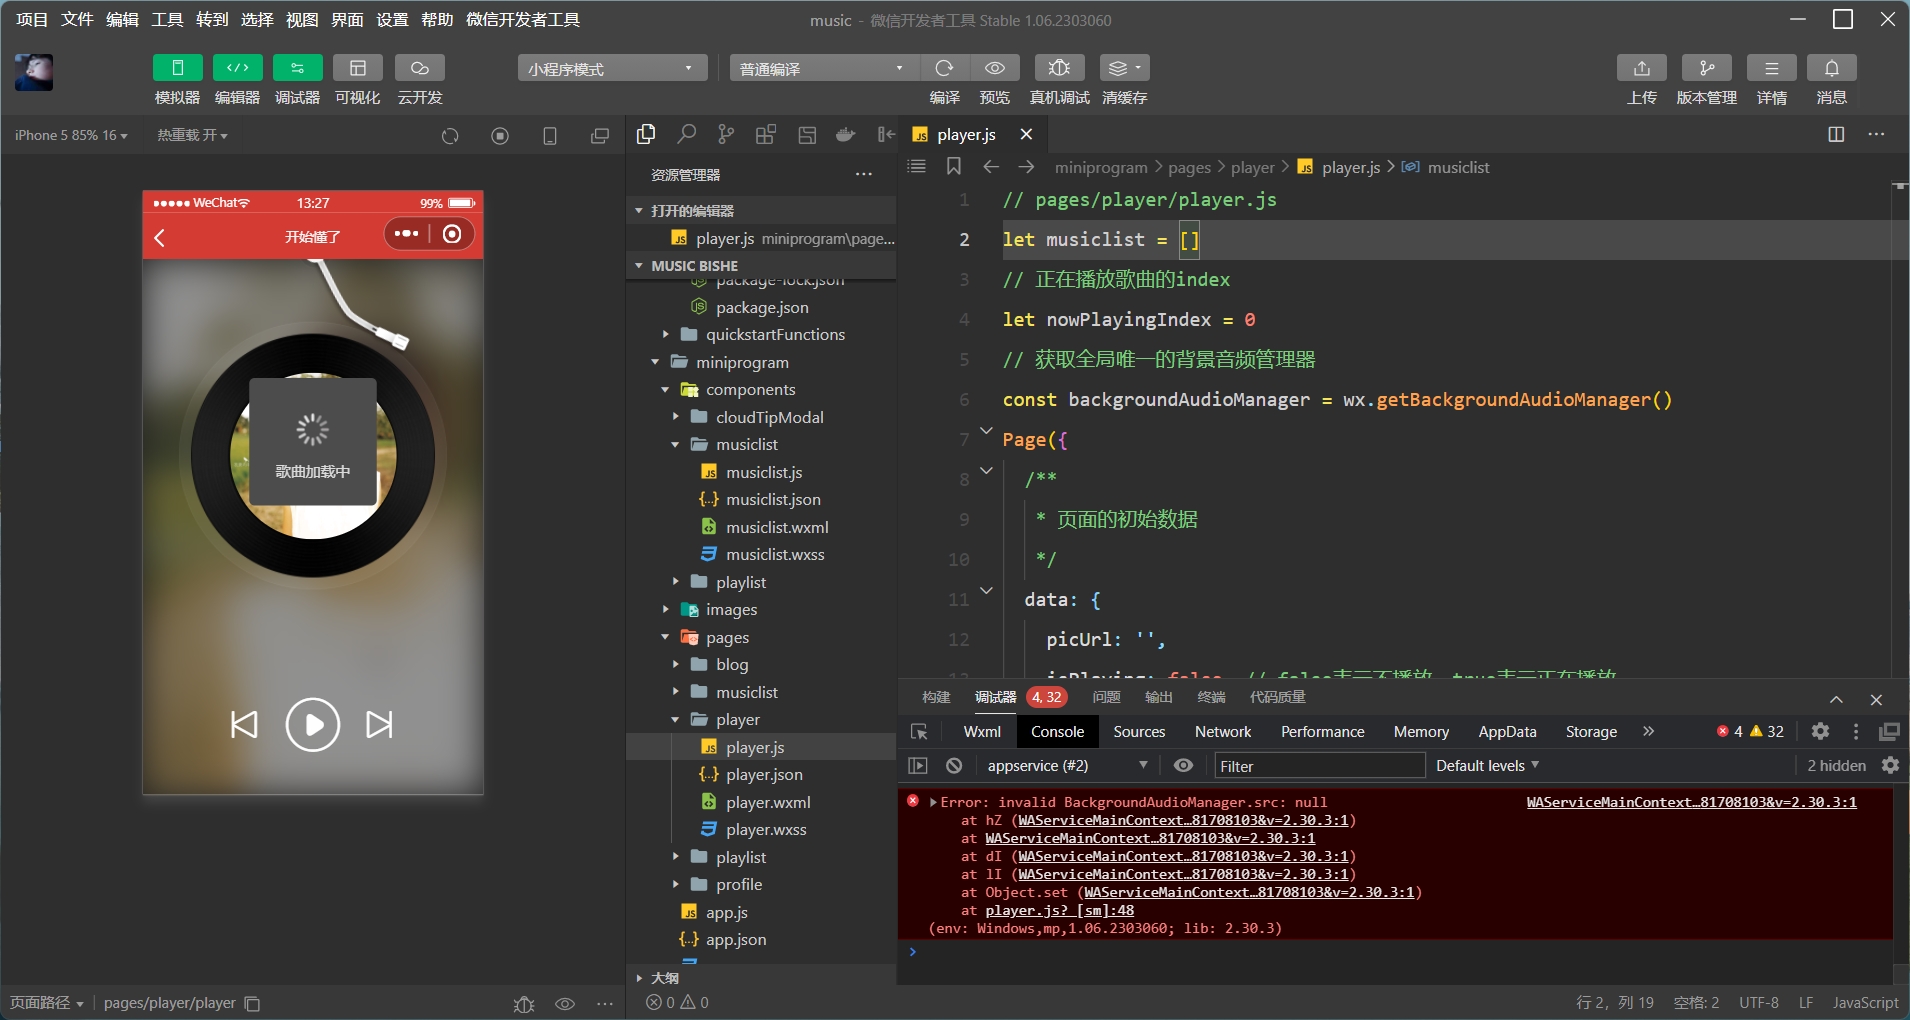Toggle the simulator (模拟器) panel button
This screenshot has width=1910, height=1020.
pyautogui.click(x=177, y=68)
